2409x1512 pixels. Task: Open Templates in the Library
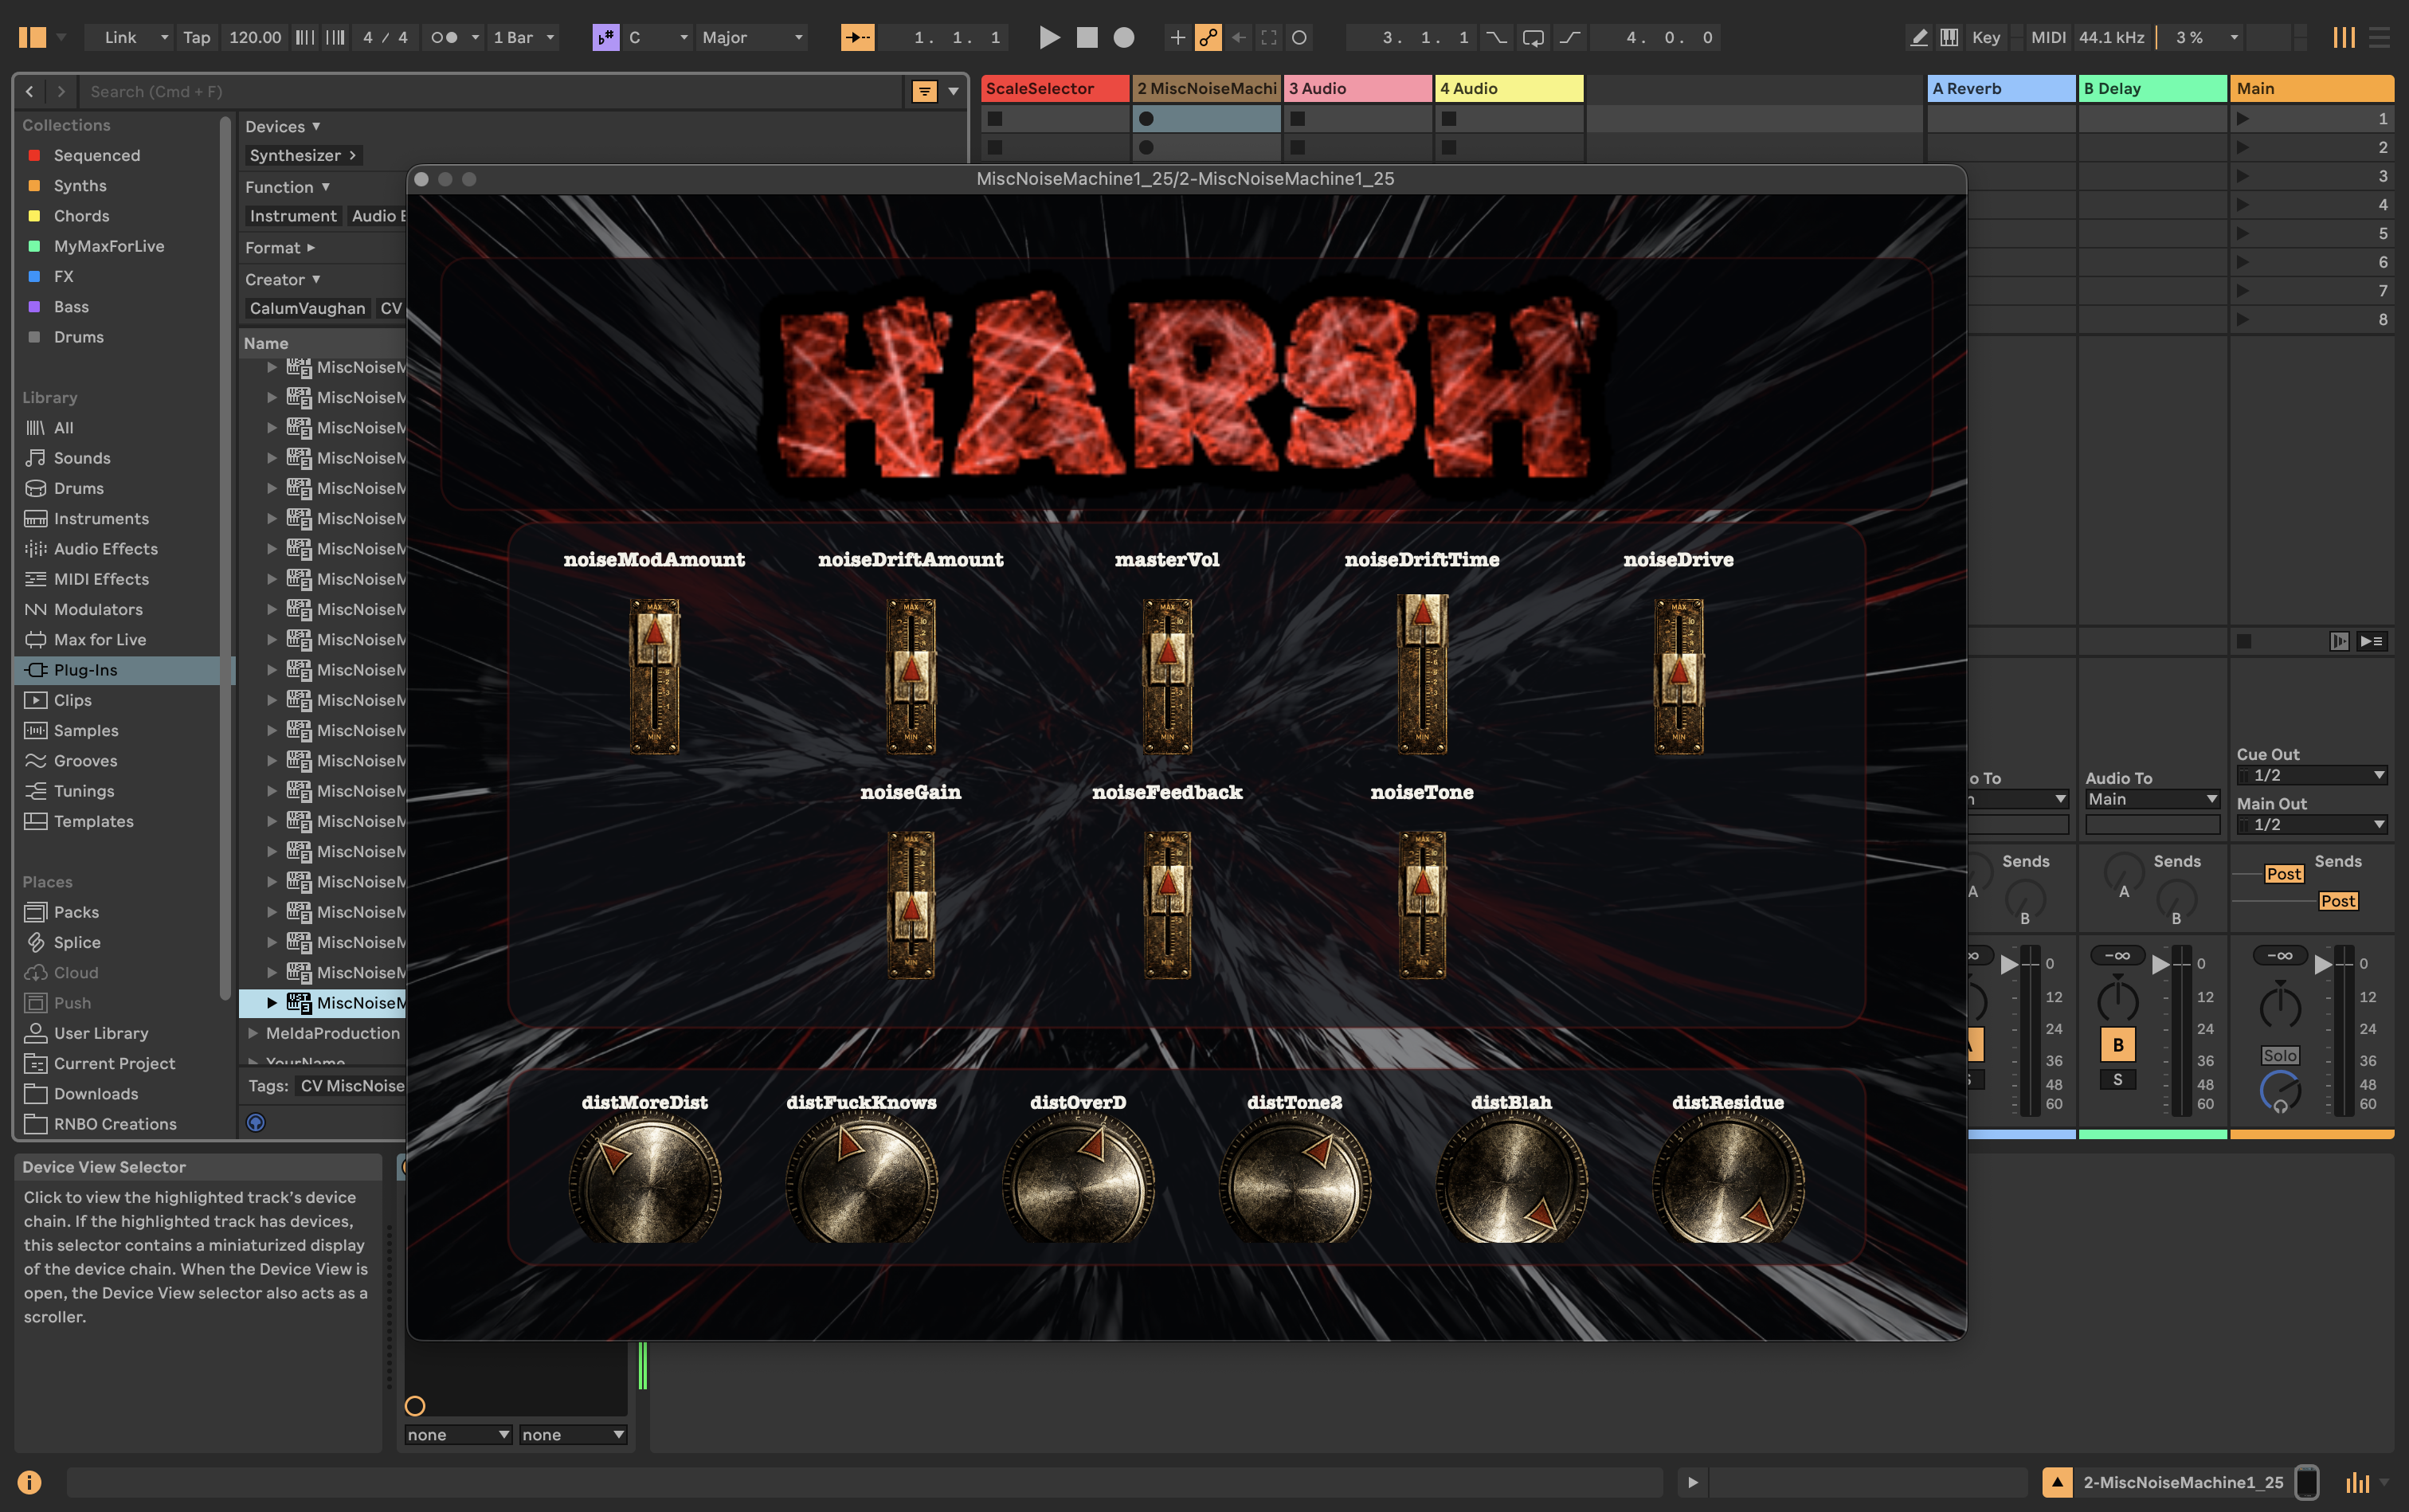(x=93, y=821)
